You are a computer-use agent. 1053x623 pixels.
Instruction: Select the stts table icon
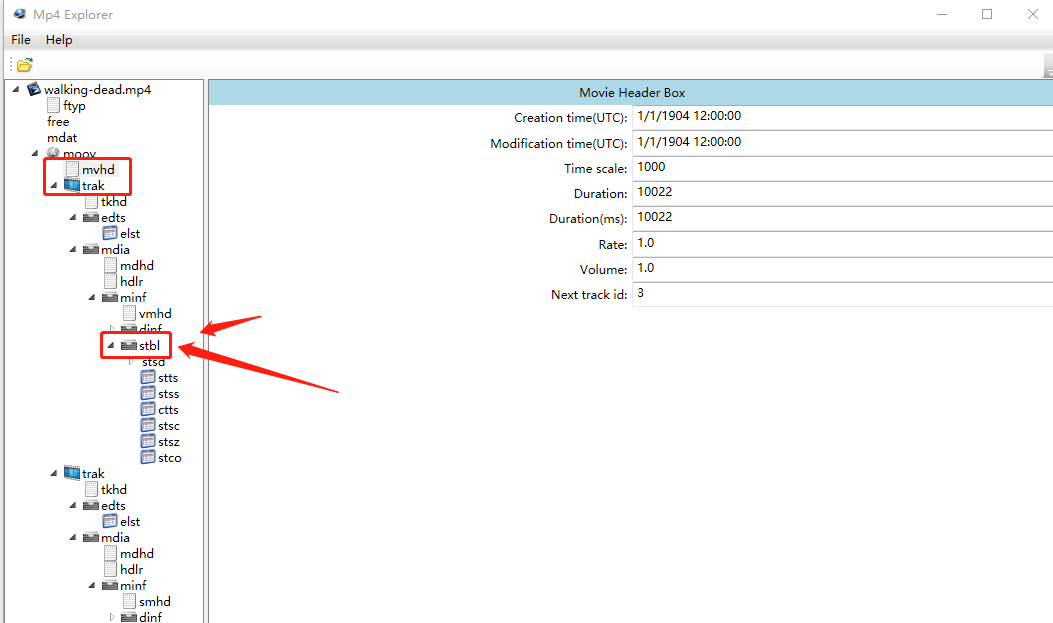pyautogui.click(x=149, y=378)
